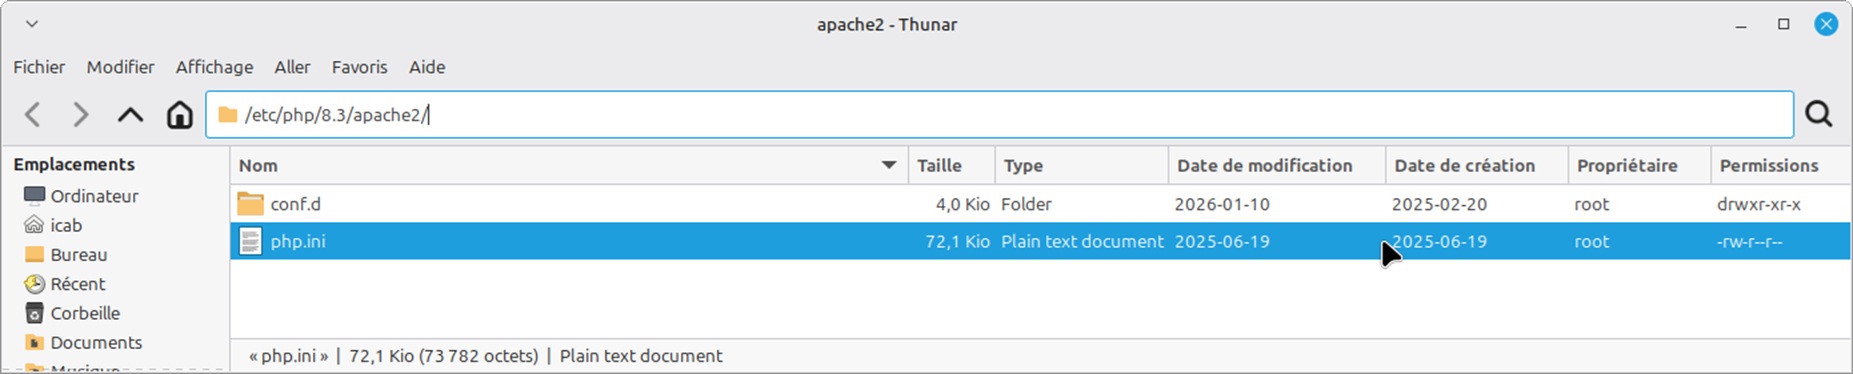Go to home folder via house icon
This screenshot has height=374, width=1853.
click(179, 115)
